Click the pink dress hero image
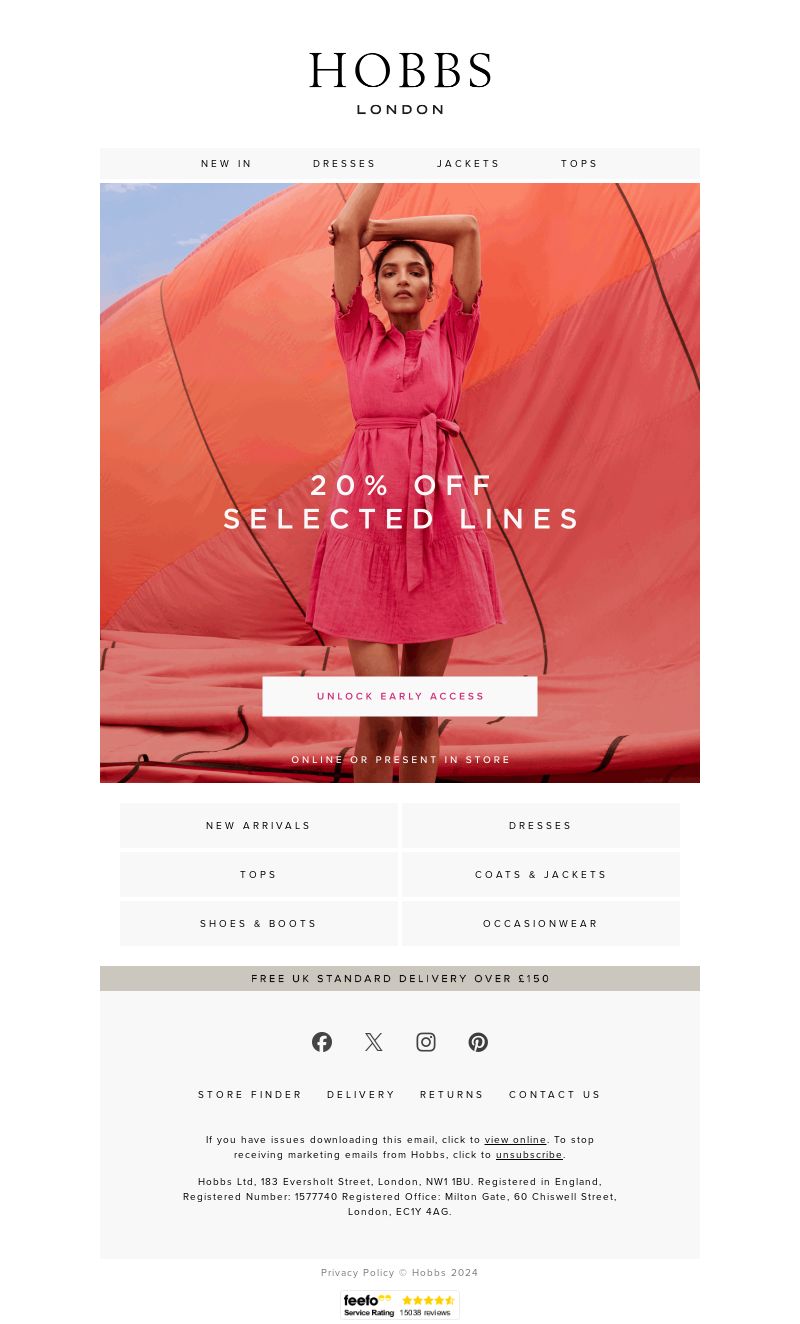Screen dimensions: 800x1324 [x=400, y=420]
